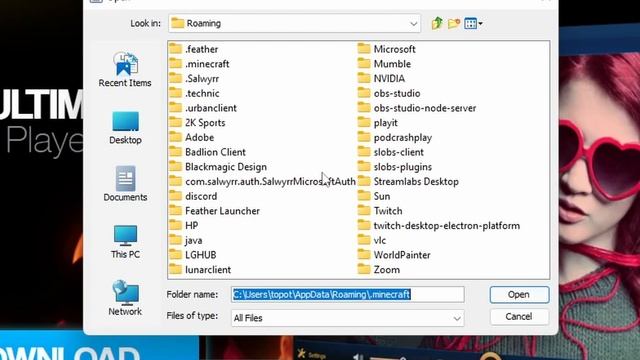The height and width of the screenshot is (360, 640).
Task: Select the Adobe folder
Action: coord(191,138)
